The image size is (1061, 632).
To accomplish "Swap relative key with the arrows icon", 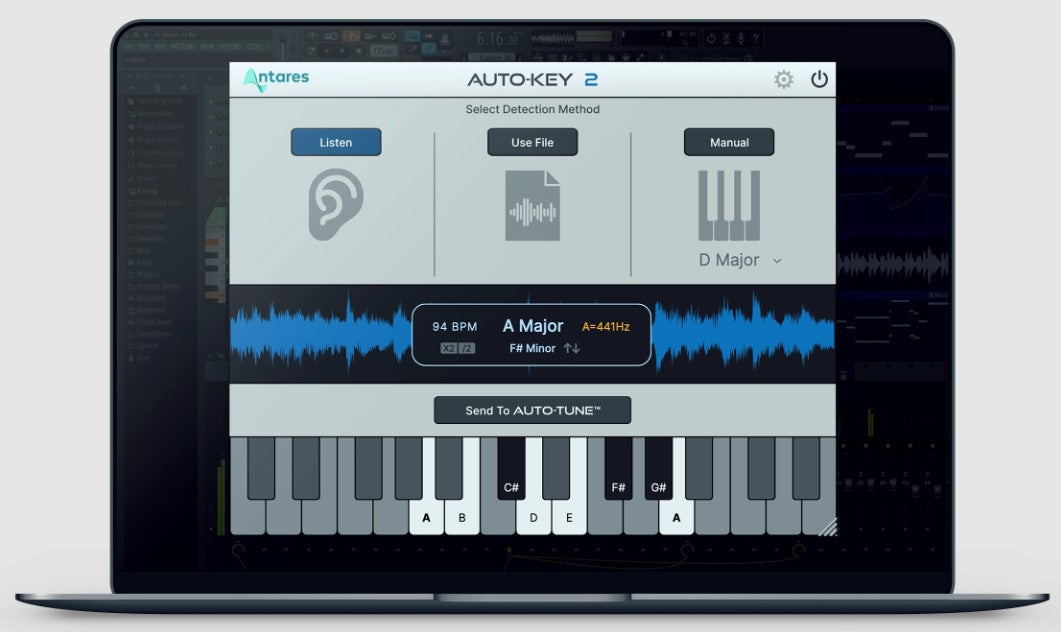I will click(x=572, y=348).
